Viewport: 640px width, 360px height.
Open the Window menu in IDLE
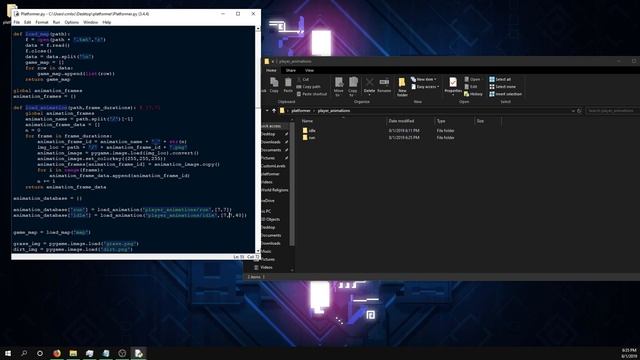(91, 22)
